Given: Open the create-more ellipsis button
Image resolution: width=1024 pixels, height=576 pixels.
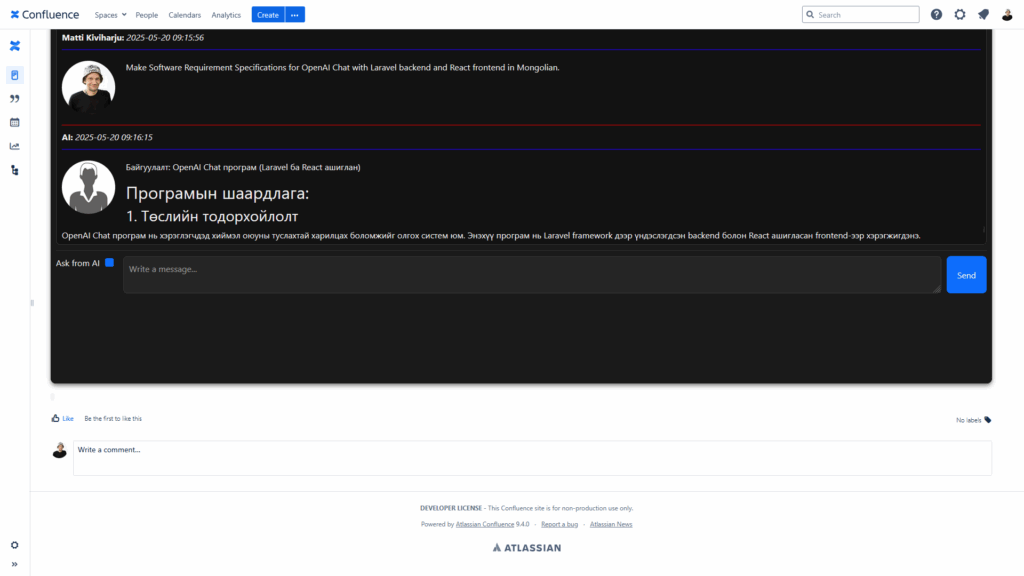Looking at the screenshot, I should coord(295,14).
